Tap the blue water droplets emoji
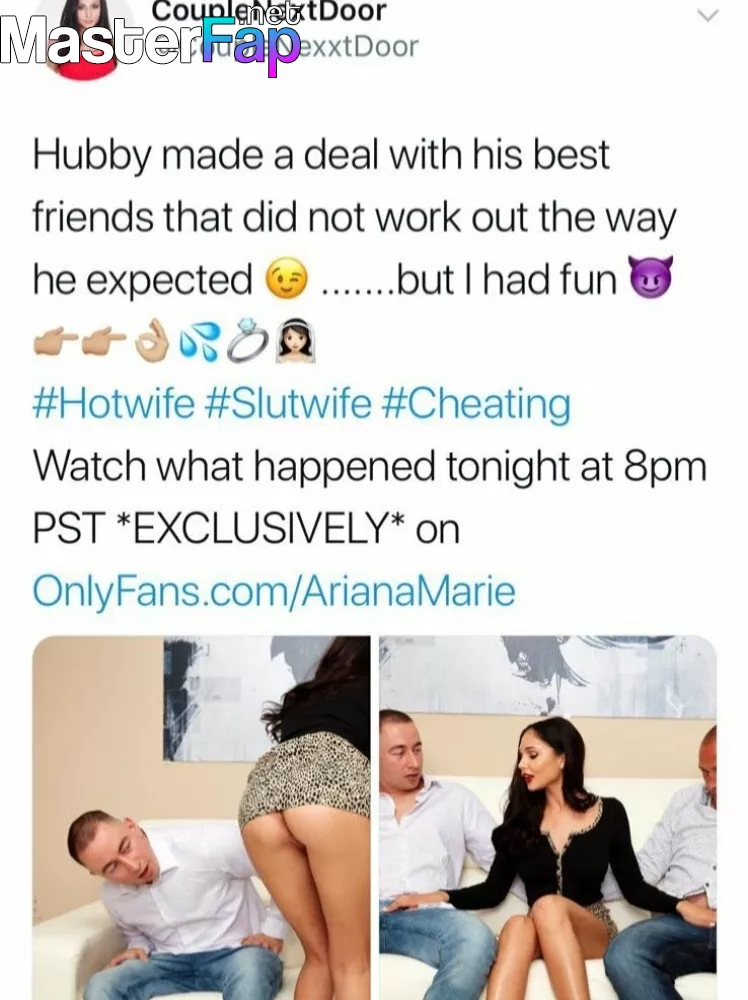The height and width of the screenshot is (1000, 748). 198,342
